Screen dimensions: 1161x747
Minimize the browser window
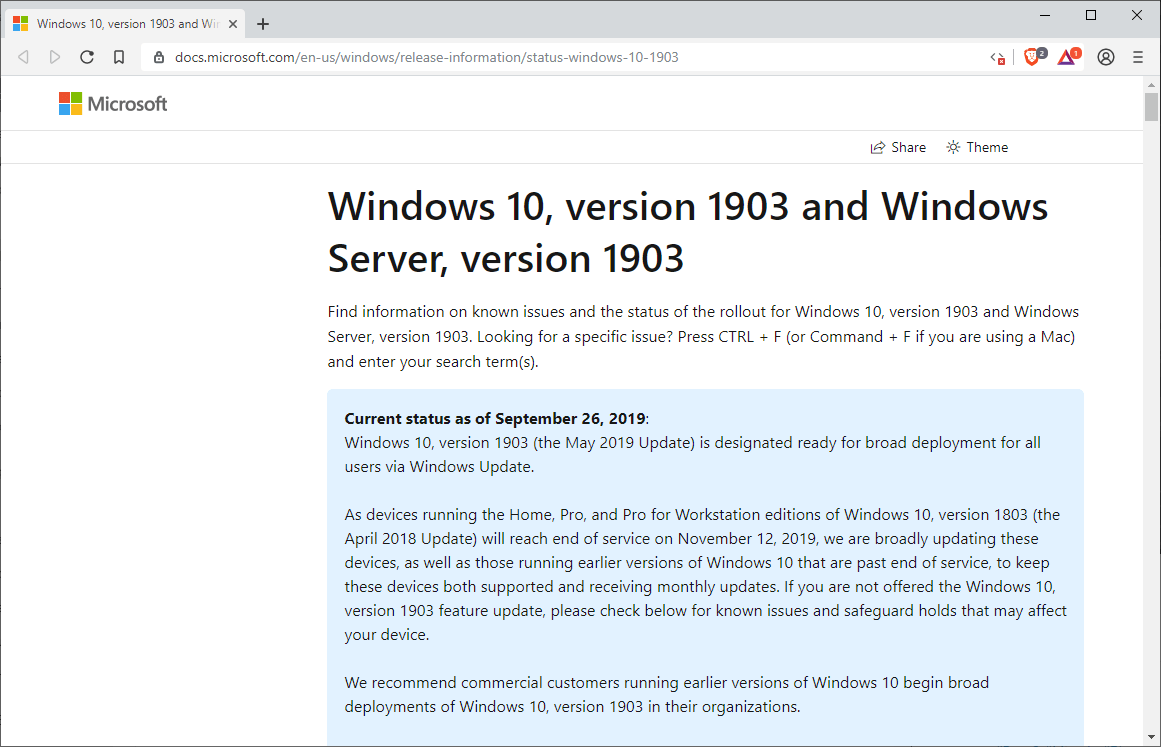[1045, 16]
